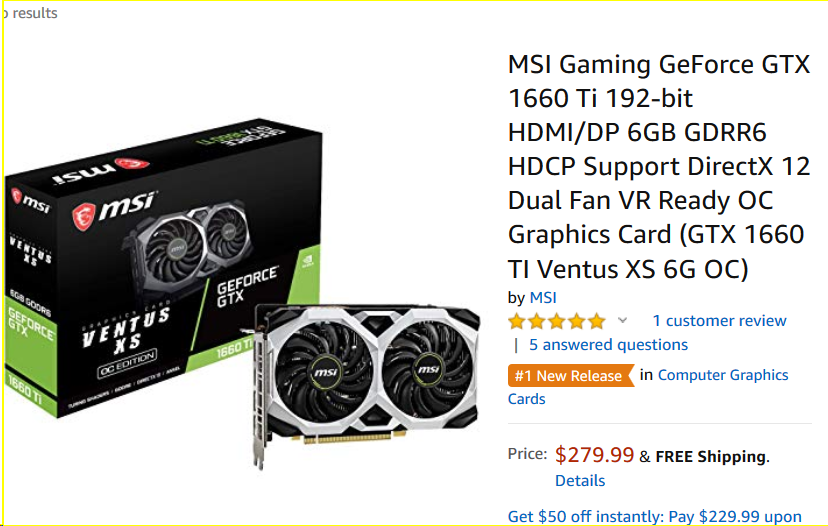Select the MSI dragon logo on box front

click(x=83, y=217)
